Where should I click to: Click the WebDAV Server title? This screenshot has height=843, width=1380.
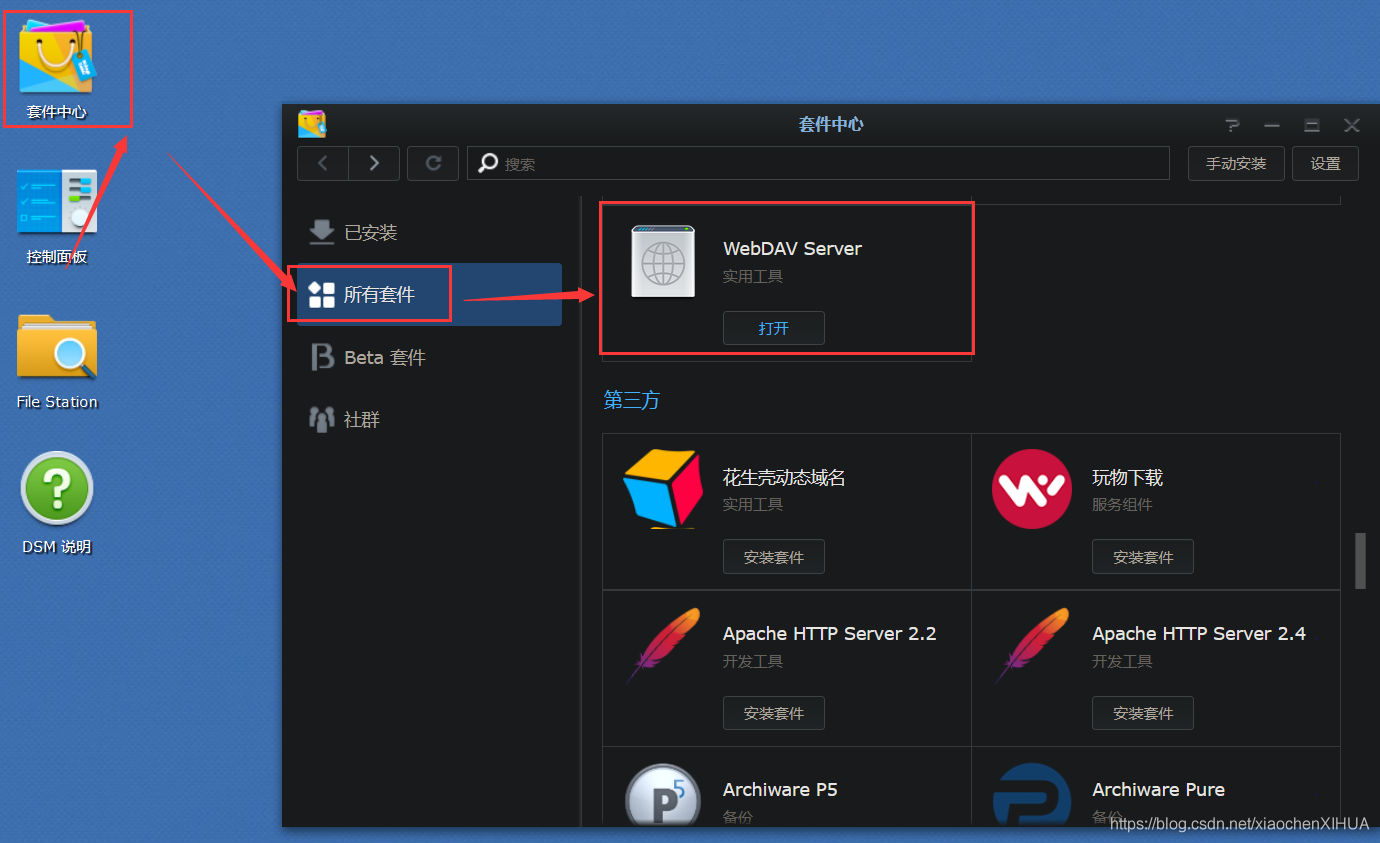click(792, 248)
